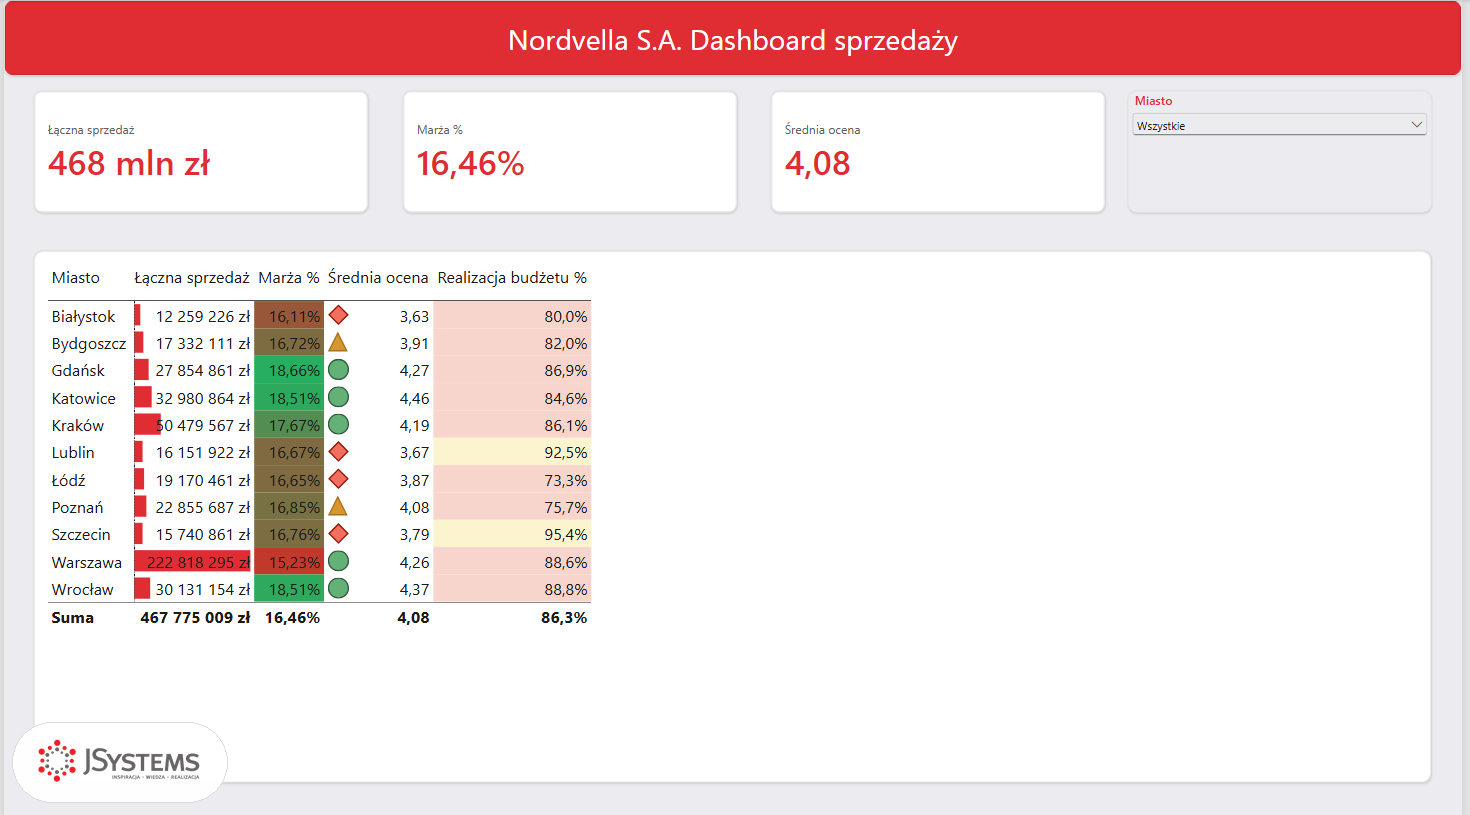This screenshot has width=1470, height=815.
Task: Click average rating 3,63
Action: (x=414, y=316)
